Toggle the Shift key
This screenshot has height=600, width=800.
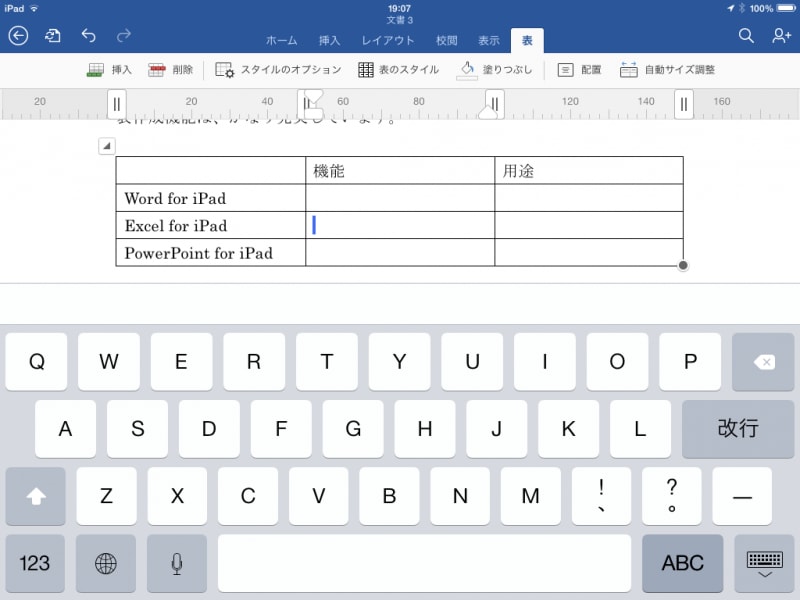point(35,496)
